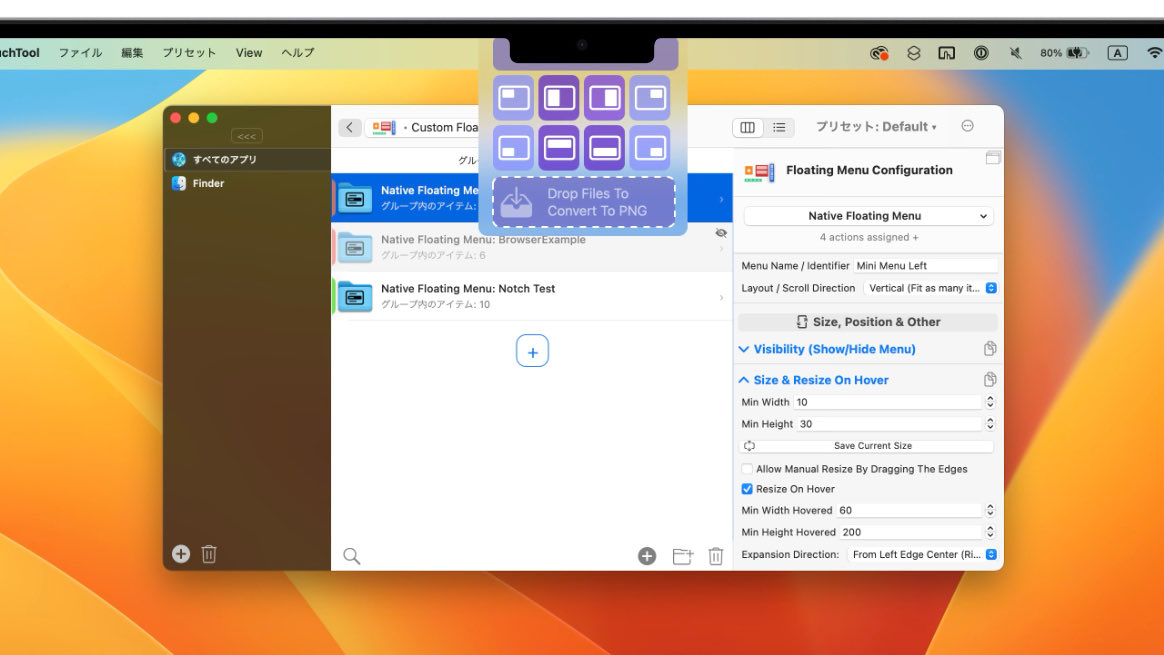The image size is (1164, 655).
Task: Open Size, Position & Other section
Action: coord(868,322)
